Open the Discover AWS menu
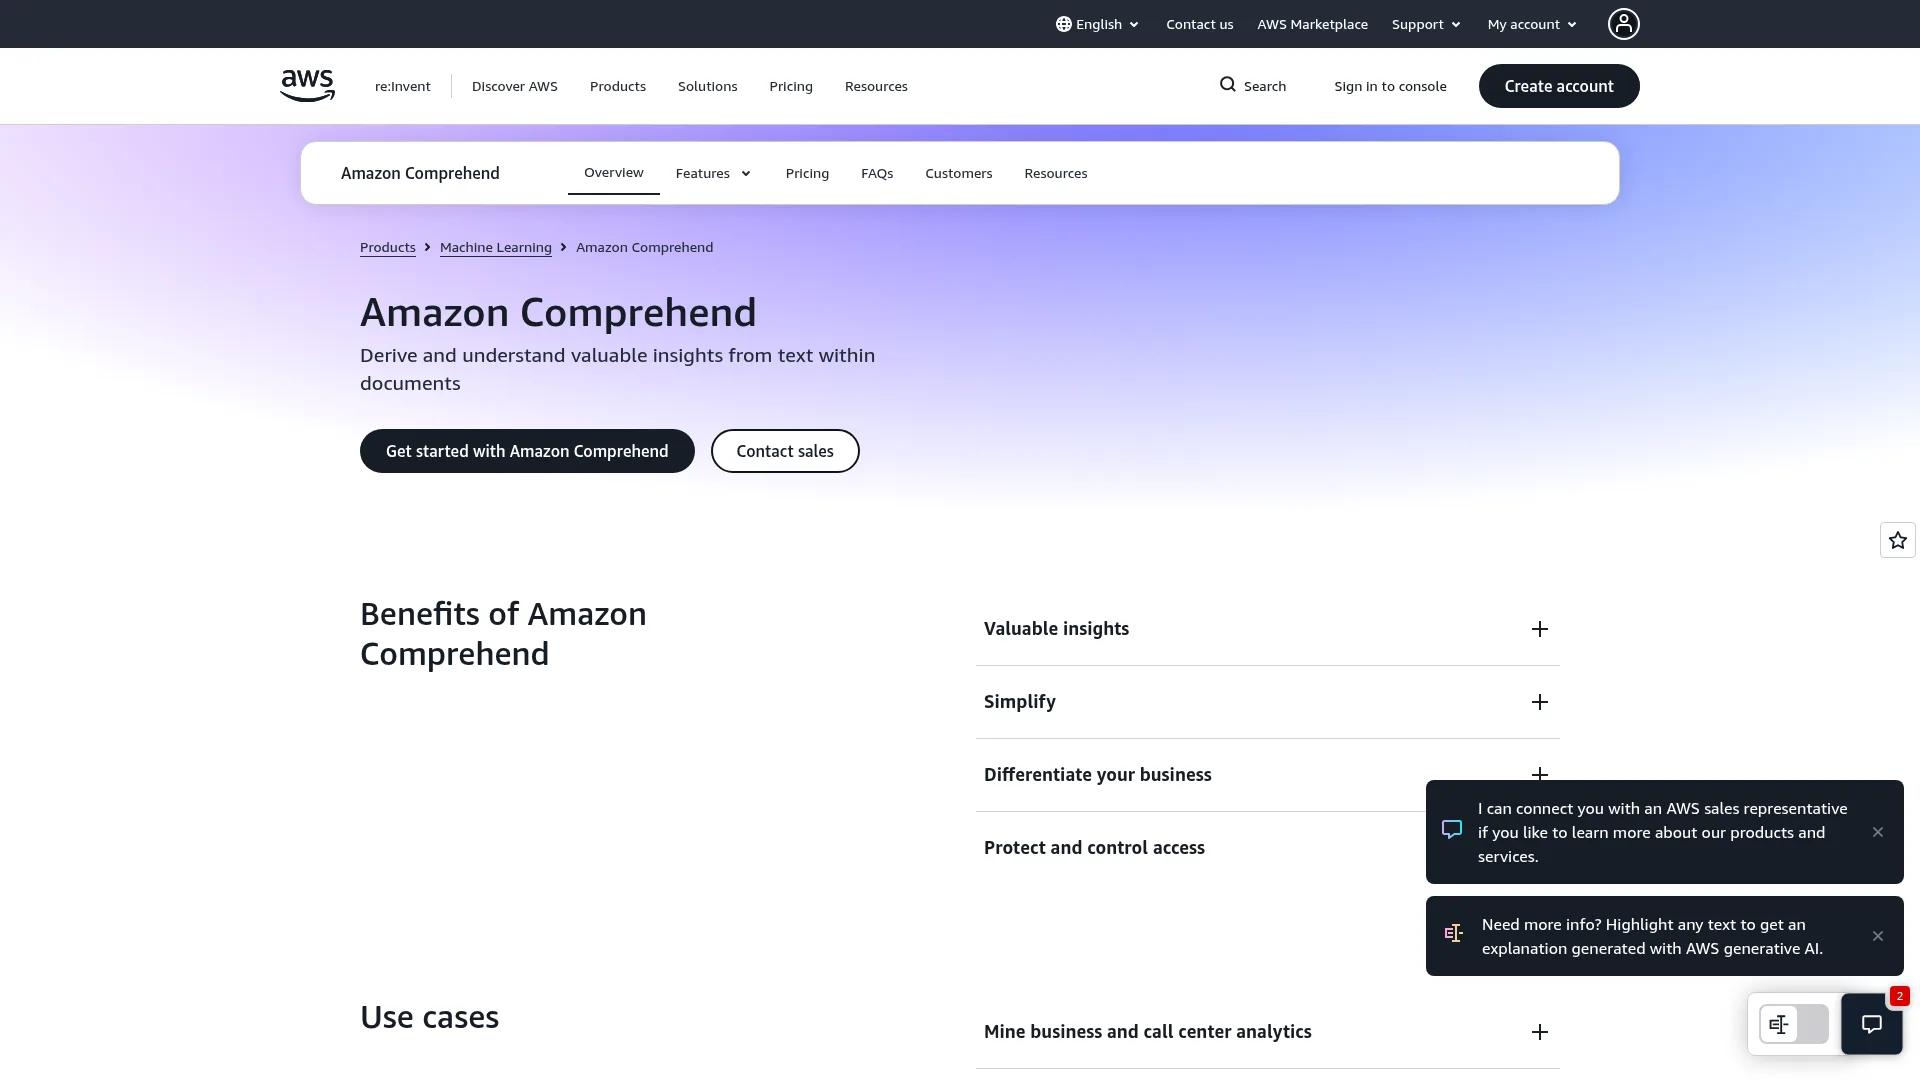The image size is (1920, 1080). point(514,86)
